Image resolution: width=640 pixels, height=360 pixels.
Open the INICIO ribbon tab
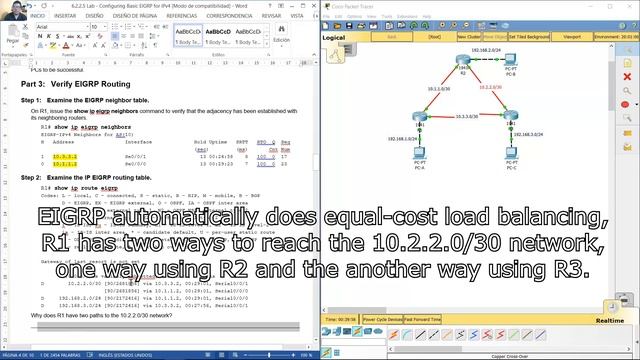(x=37, y=16)
